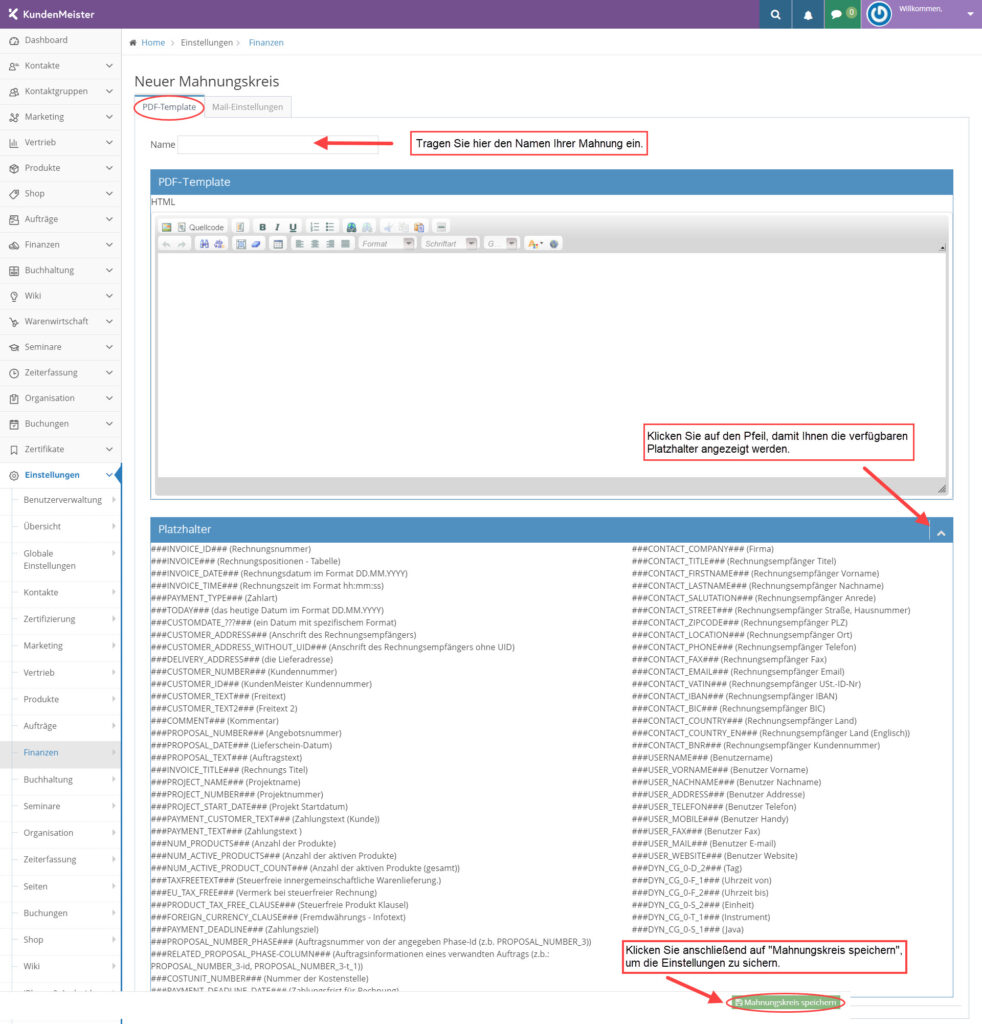982x1024 pixels.
Task: Open the text color picker
Action: [x=534, y=243]
